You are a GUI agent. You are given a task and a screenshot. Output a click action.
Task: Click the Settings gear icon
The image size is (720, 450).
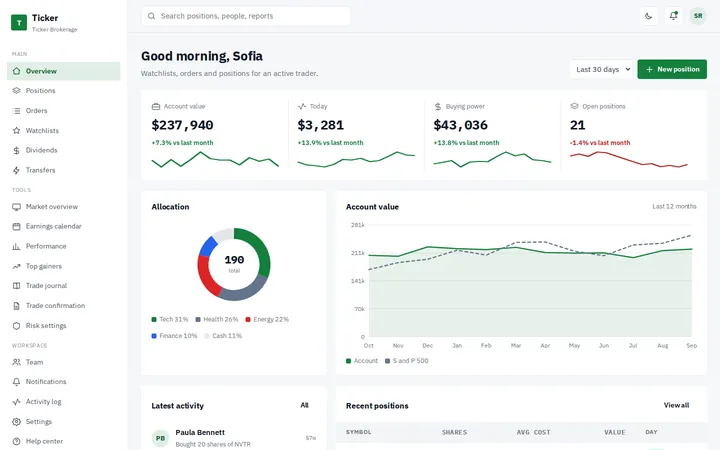[x=17, y=422]
